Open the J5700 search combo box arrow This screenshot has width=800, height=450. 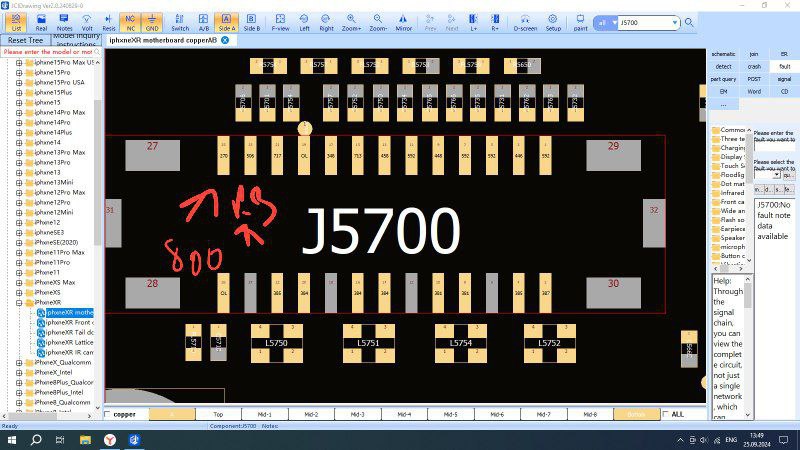674,23
